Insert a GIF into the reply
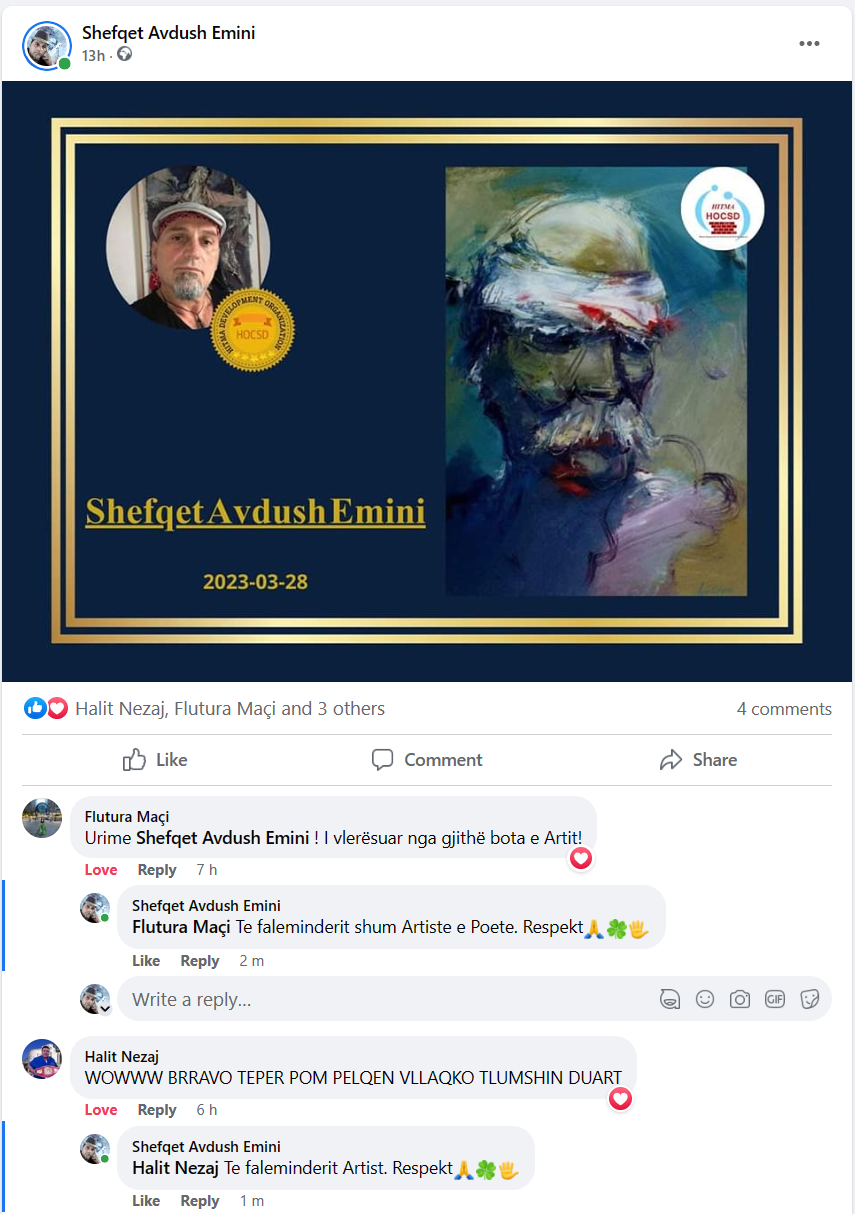 [x=775, y=999]
